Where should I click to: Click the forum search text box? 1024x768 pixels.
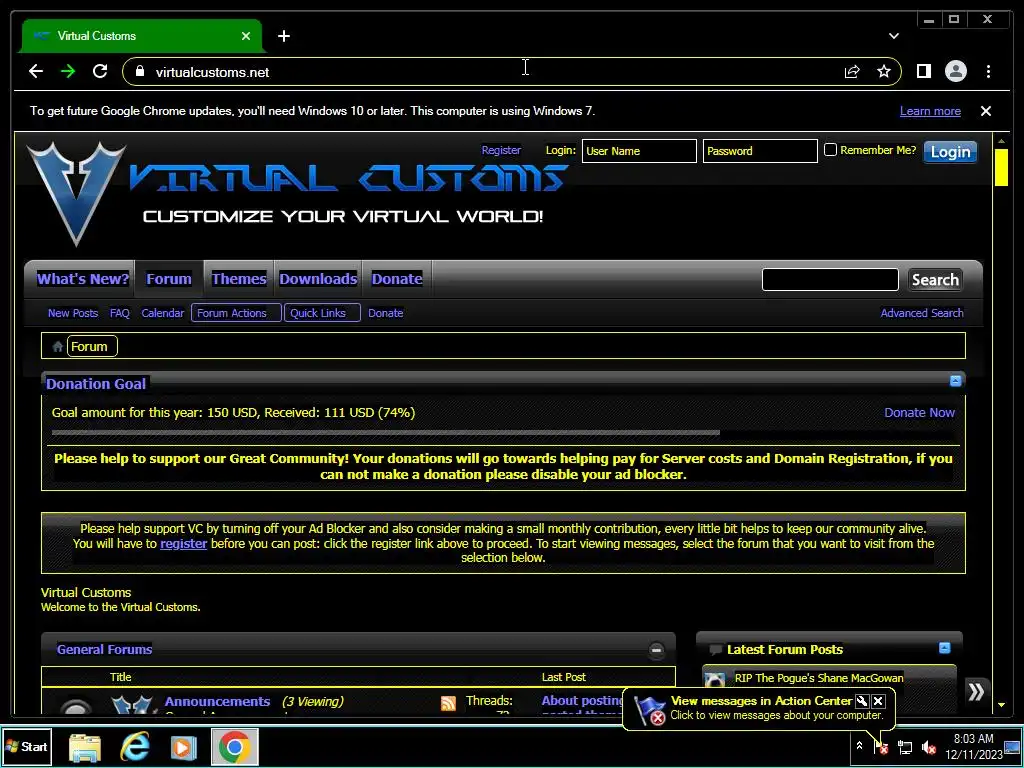pos(830,280)
